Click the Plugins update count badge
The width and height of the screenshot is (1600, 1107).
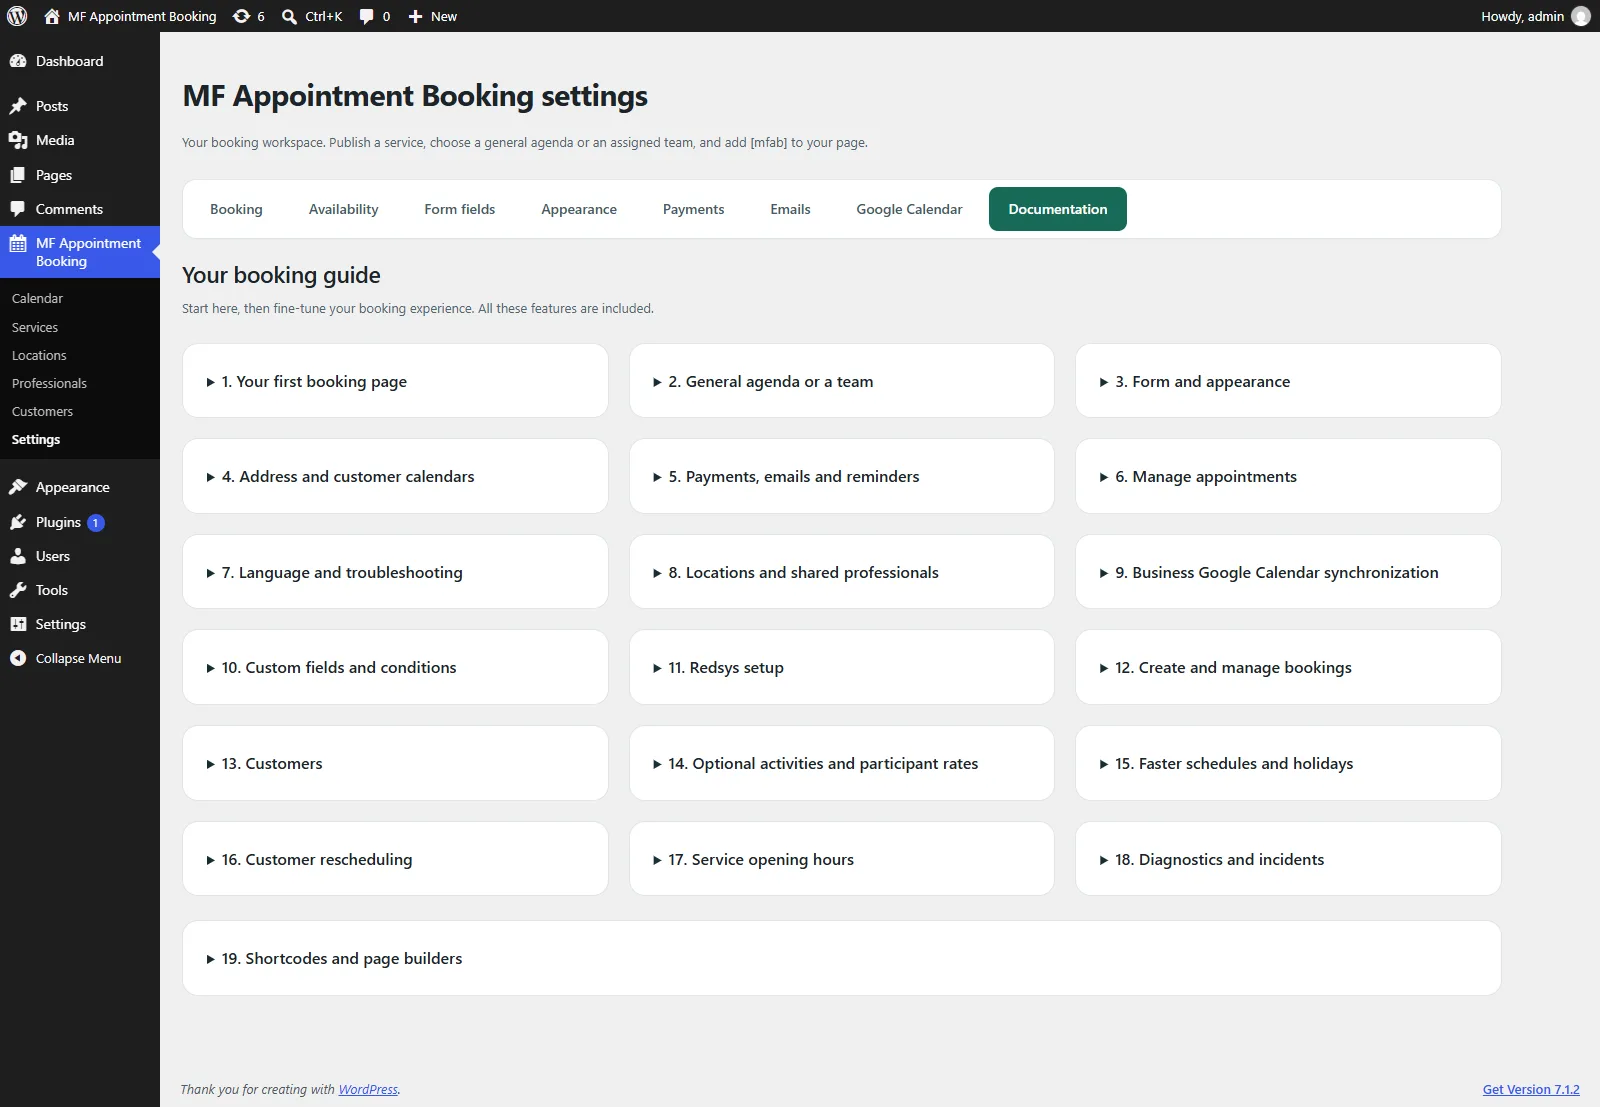point(96,522)
